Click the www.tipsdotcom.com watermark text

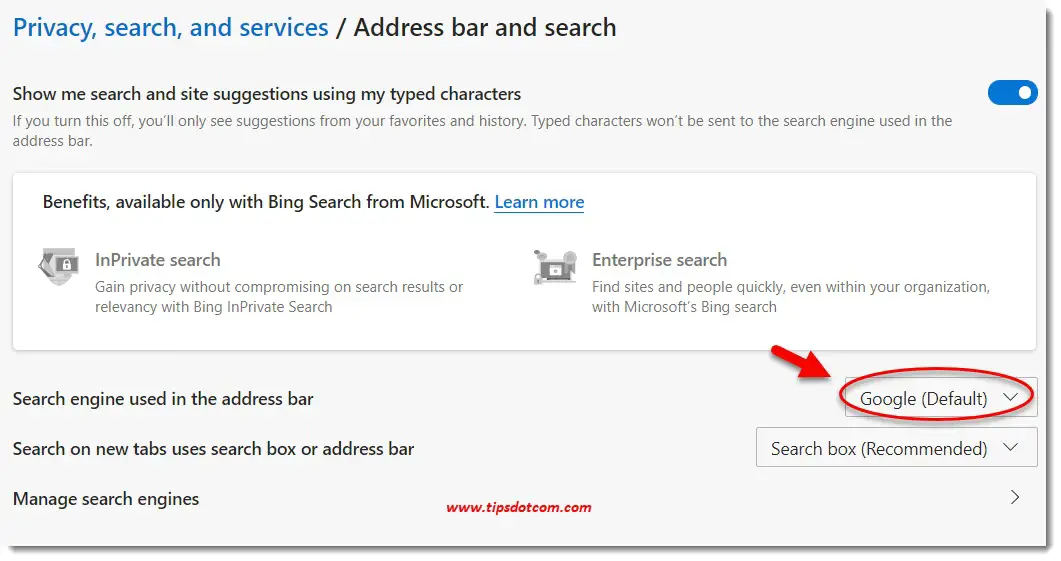(x=519, y=507)
